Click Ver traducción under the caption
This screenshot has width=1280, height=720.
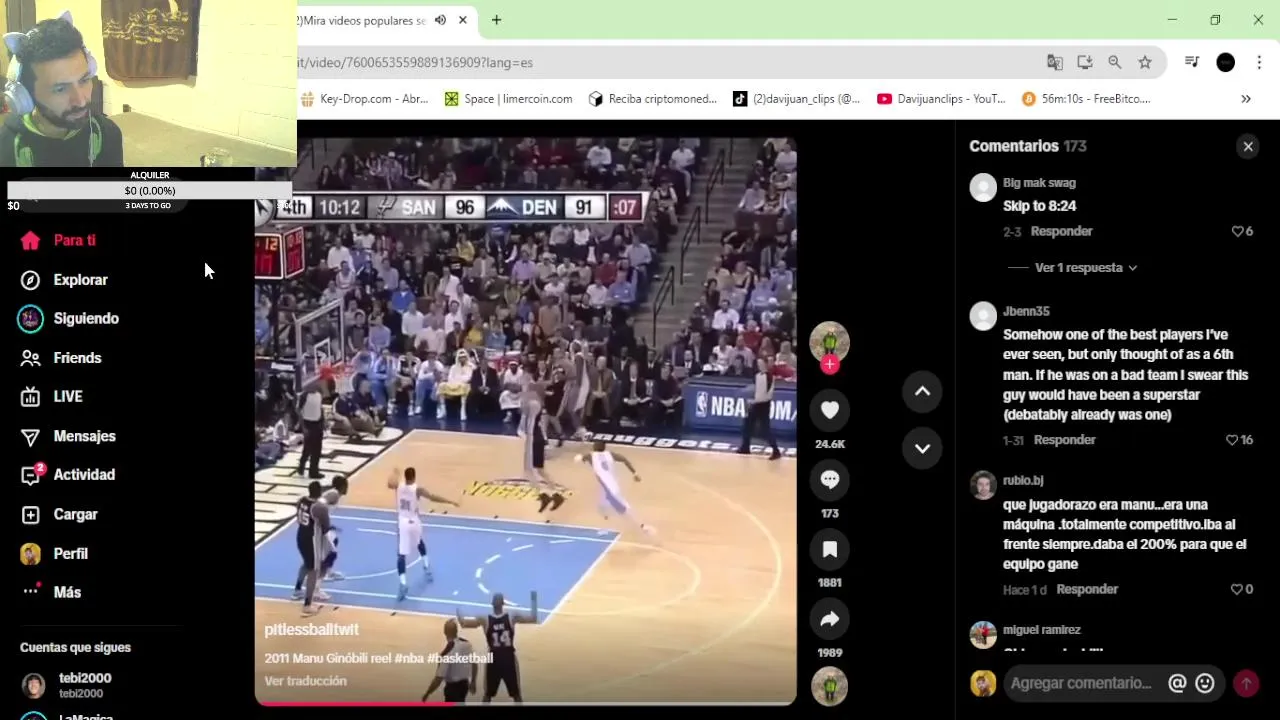click(305, 681)
